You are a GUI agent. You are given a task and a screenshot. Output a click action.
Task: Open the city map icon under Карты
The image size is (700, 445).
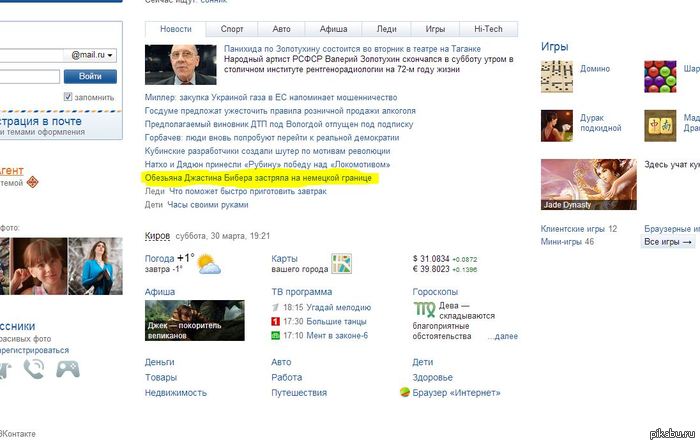click(x=342, y=264)
